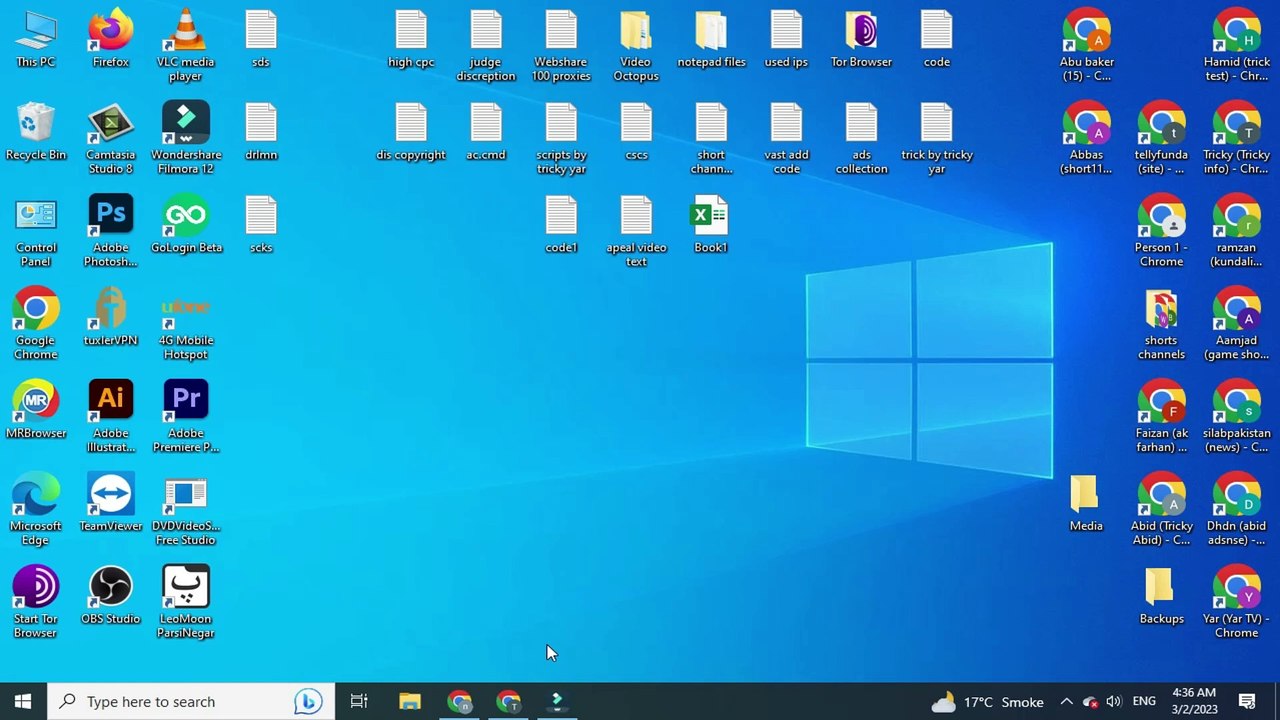Open Task View from the taskbar
The height and width of the screenshot is (720, 1280).
tap(359, 702)
